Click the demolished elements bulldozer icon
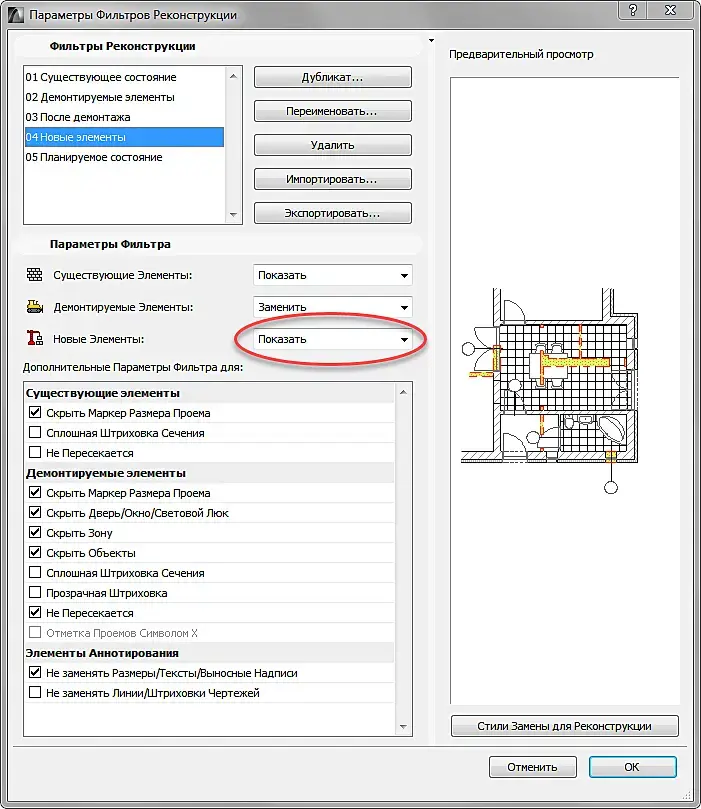Image resolution: width=701 pixels, height=809 pixels. point(35,306)
